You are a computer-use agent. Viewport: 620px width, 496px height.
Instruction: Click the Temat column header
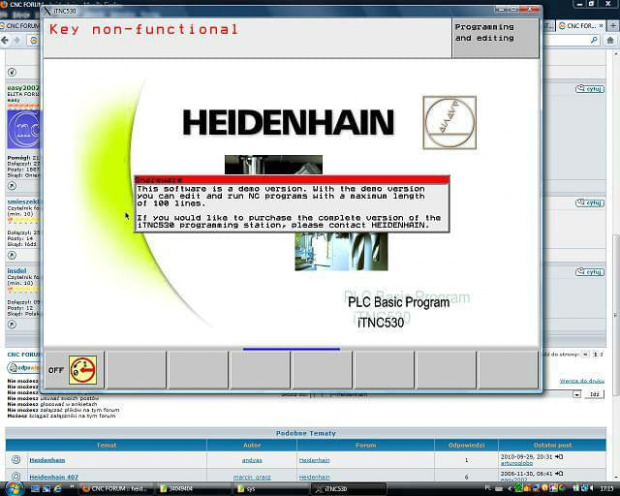106,445
